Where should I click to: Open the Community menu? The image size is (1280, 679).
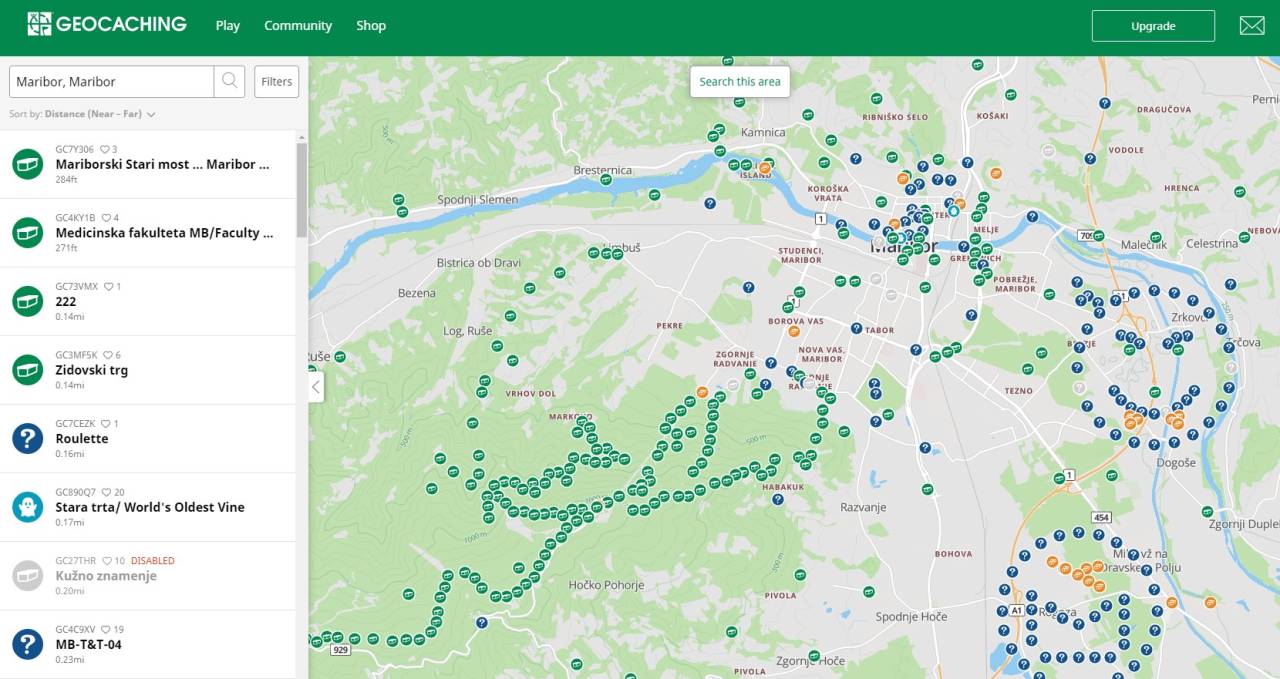(298, 26)
